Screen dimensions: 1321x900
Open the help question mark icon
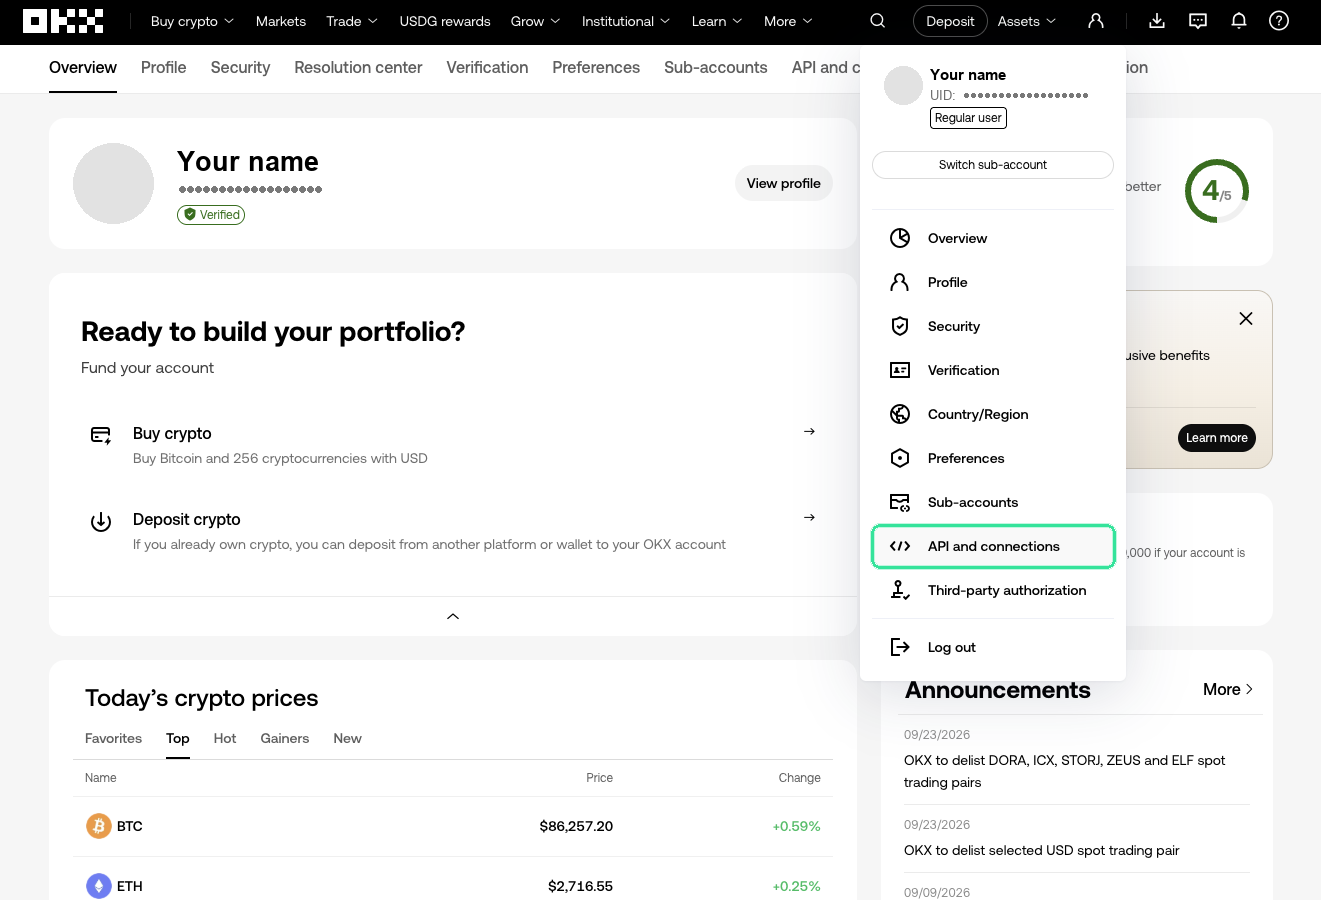pos(1279,21)
